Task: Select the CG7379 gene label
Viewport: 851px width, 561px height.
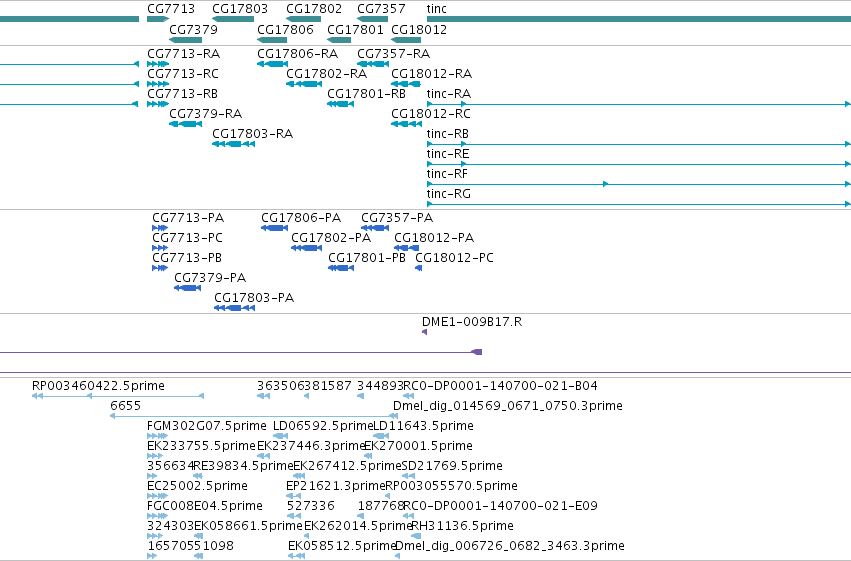Action: point(193,29)
